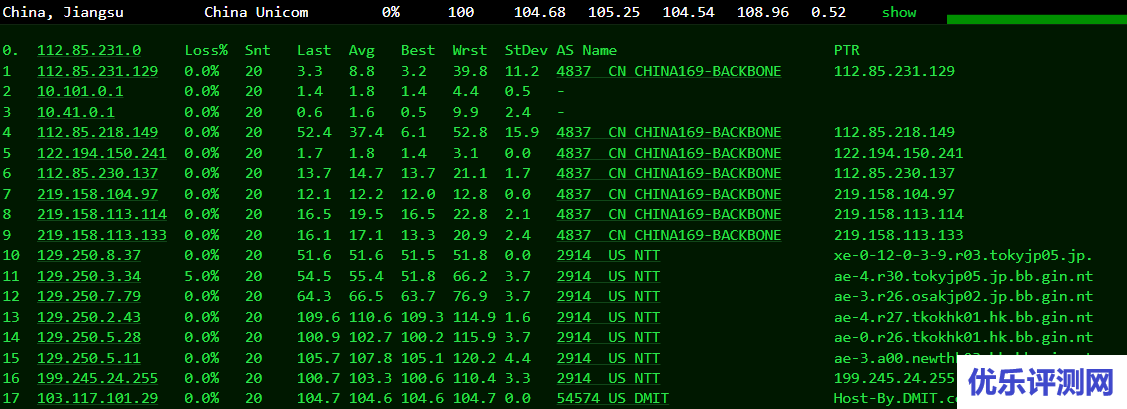
Task: Open hop 7 IP link 219.158.104.97
Action: click(98, 194)
